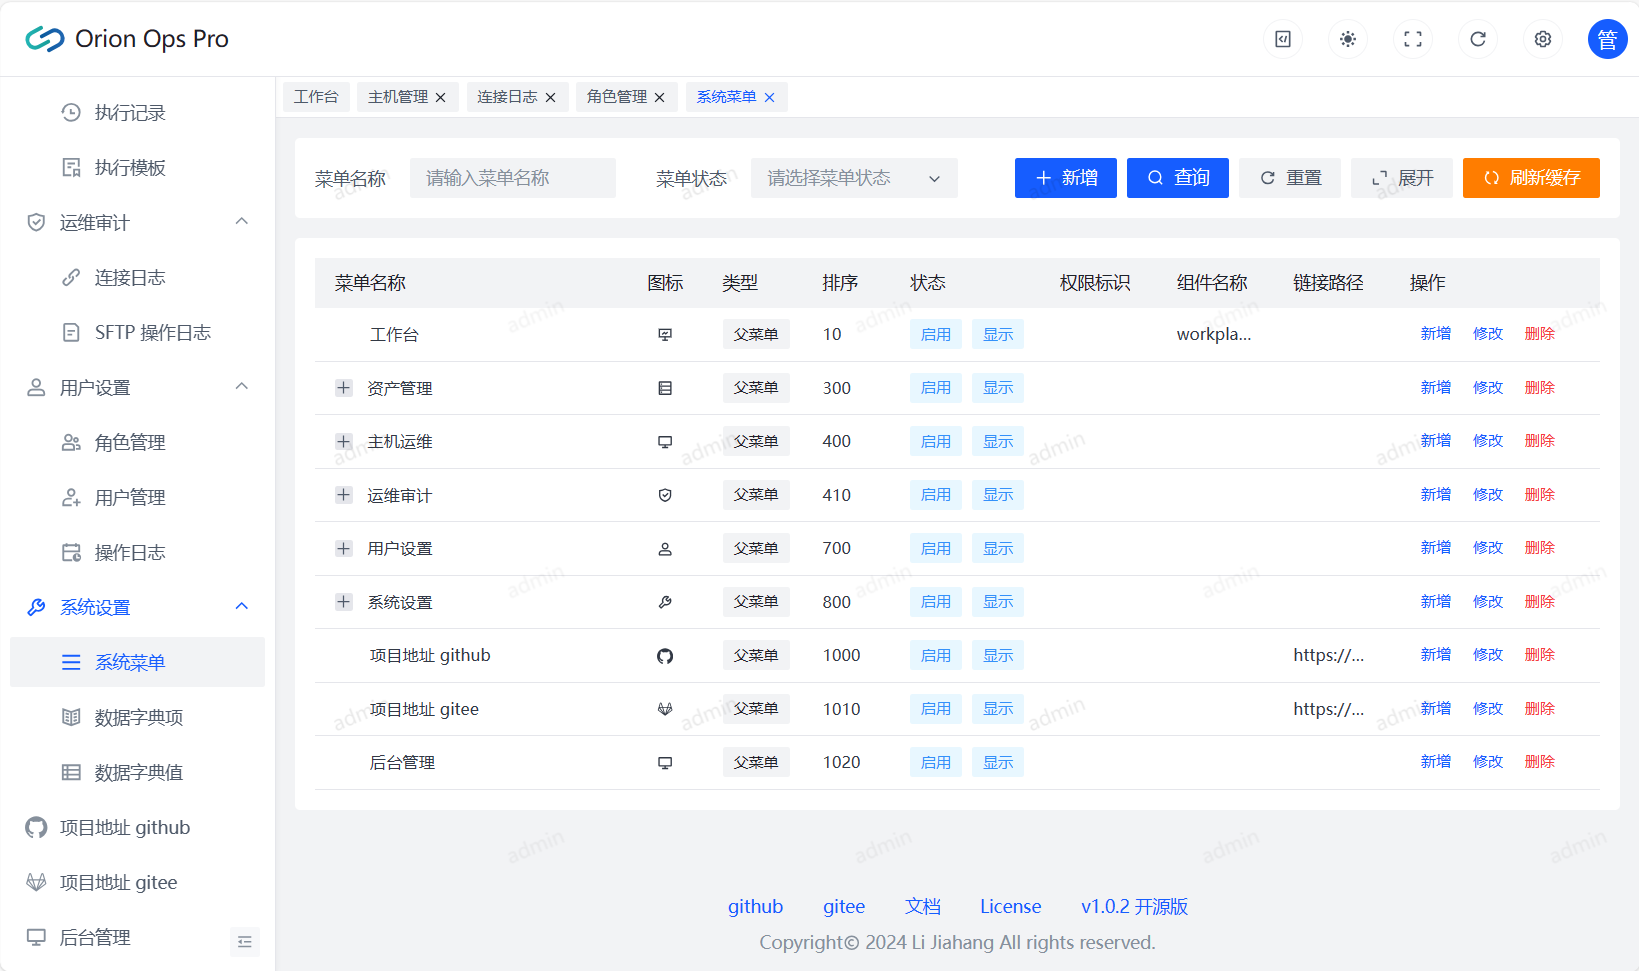
Task: Expand the 主机运维 row in table
Action: click(344, 442)
